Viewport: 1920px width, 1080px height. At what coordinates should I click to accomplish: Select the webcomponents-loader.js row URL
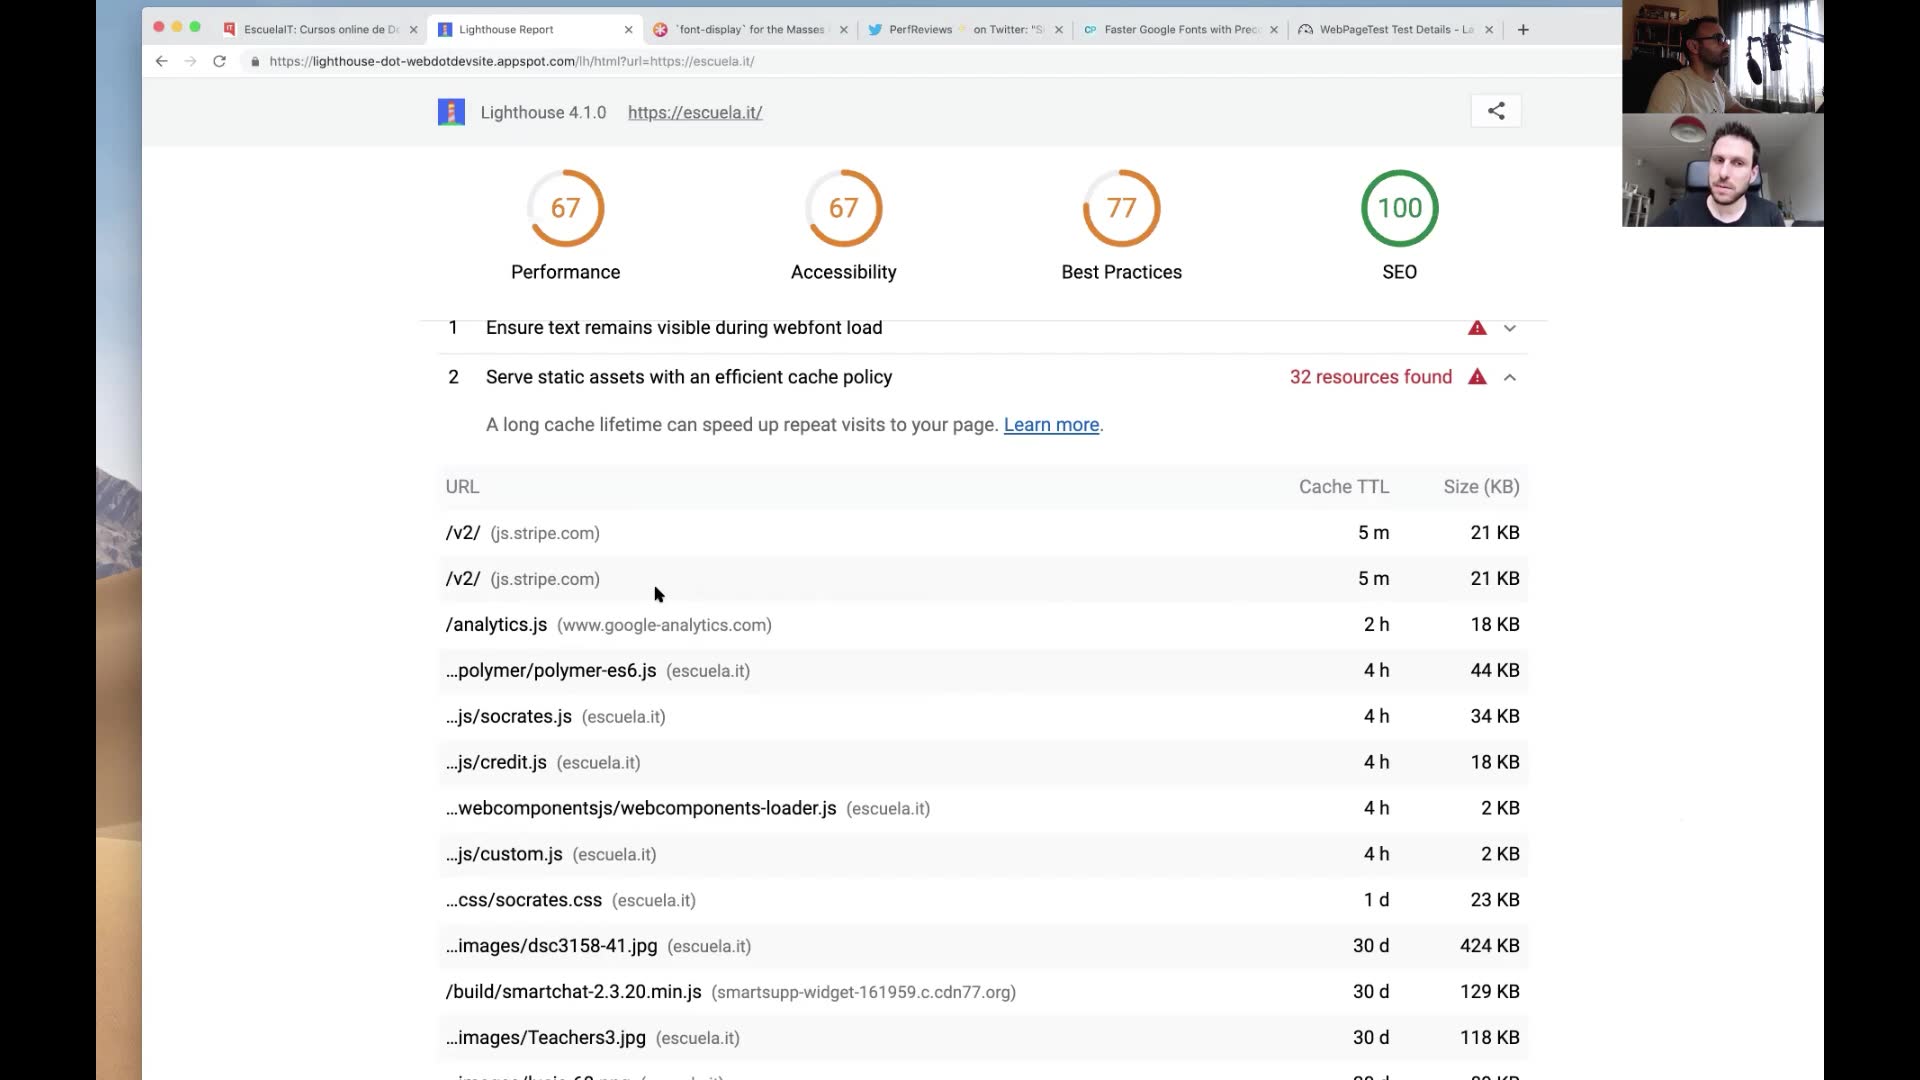click(x=641, y=808)
